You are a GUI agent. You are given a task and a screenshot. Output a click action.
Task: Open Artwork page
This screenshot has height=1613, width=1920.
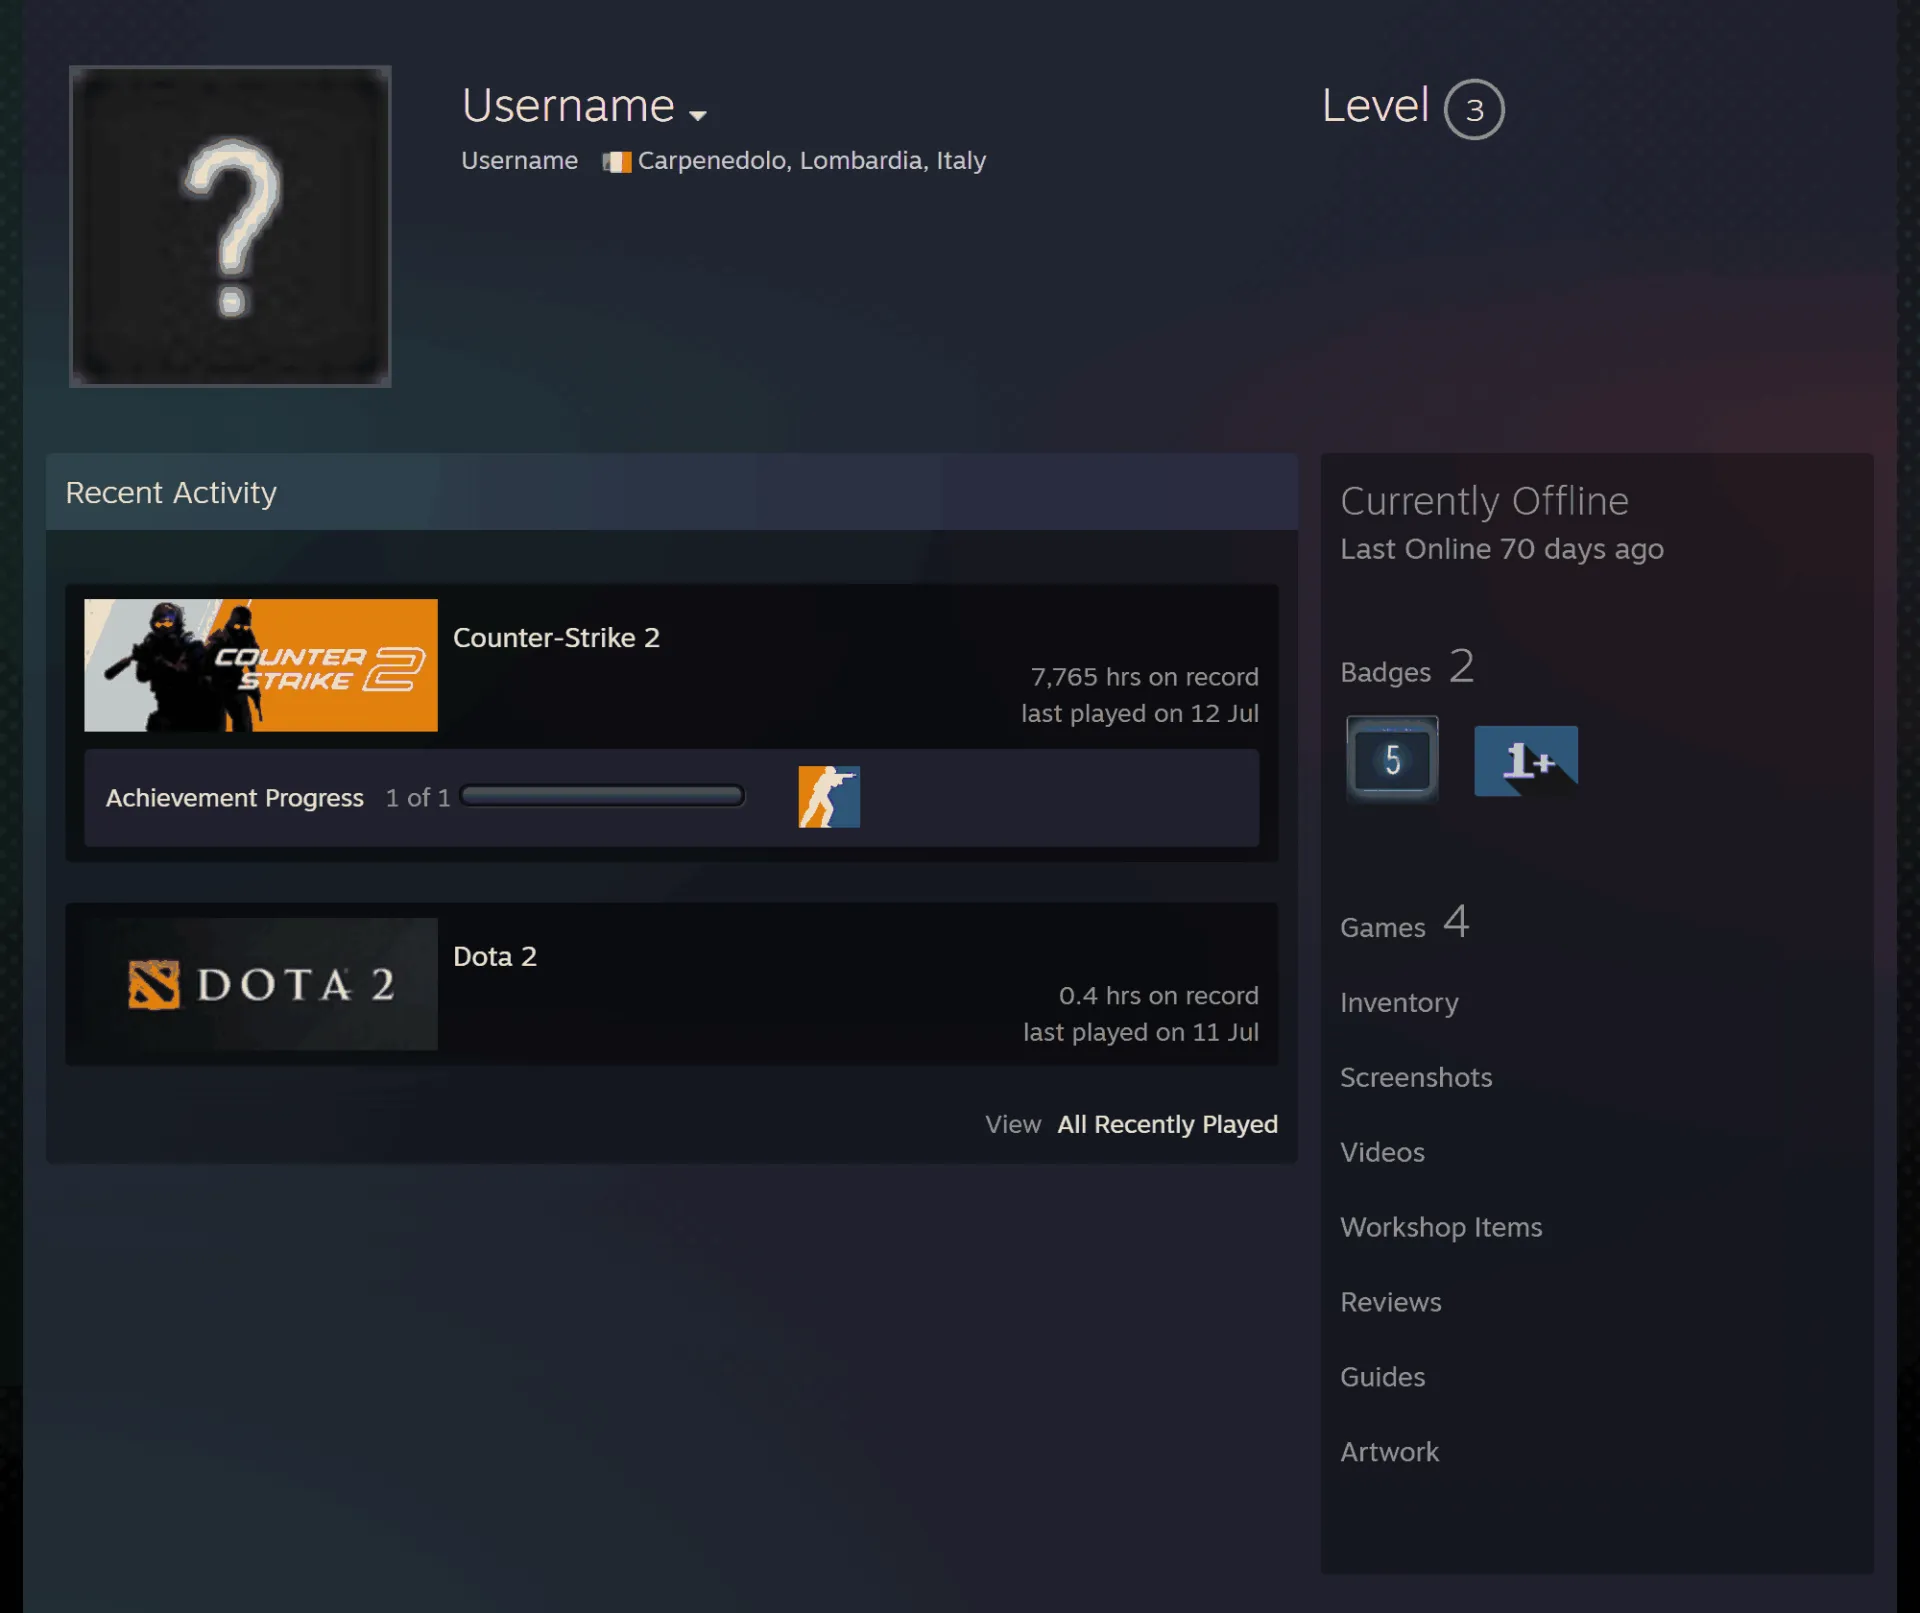1389,1452
